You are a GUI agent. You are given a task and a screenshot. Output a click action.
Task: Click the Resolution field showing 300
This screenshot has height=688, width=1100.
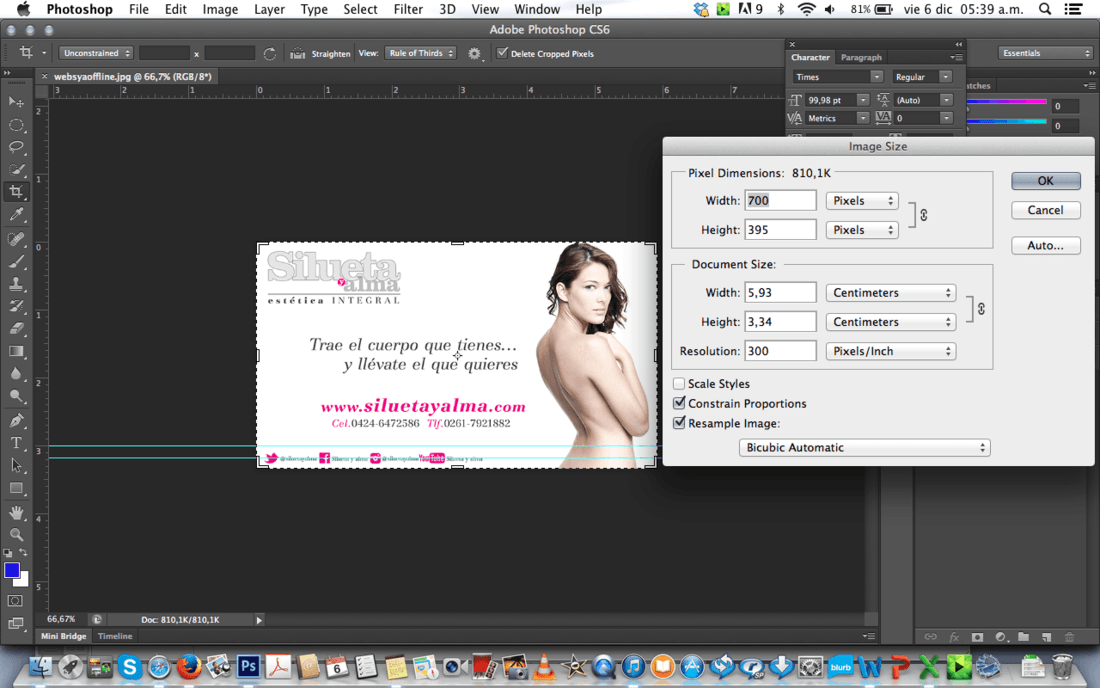[x=780, y=351]
